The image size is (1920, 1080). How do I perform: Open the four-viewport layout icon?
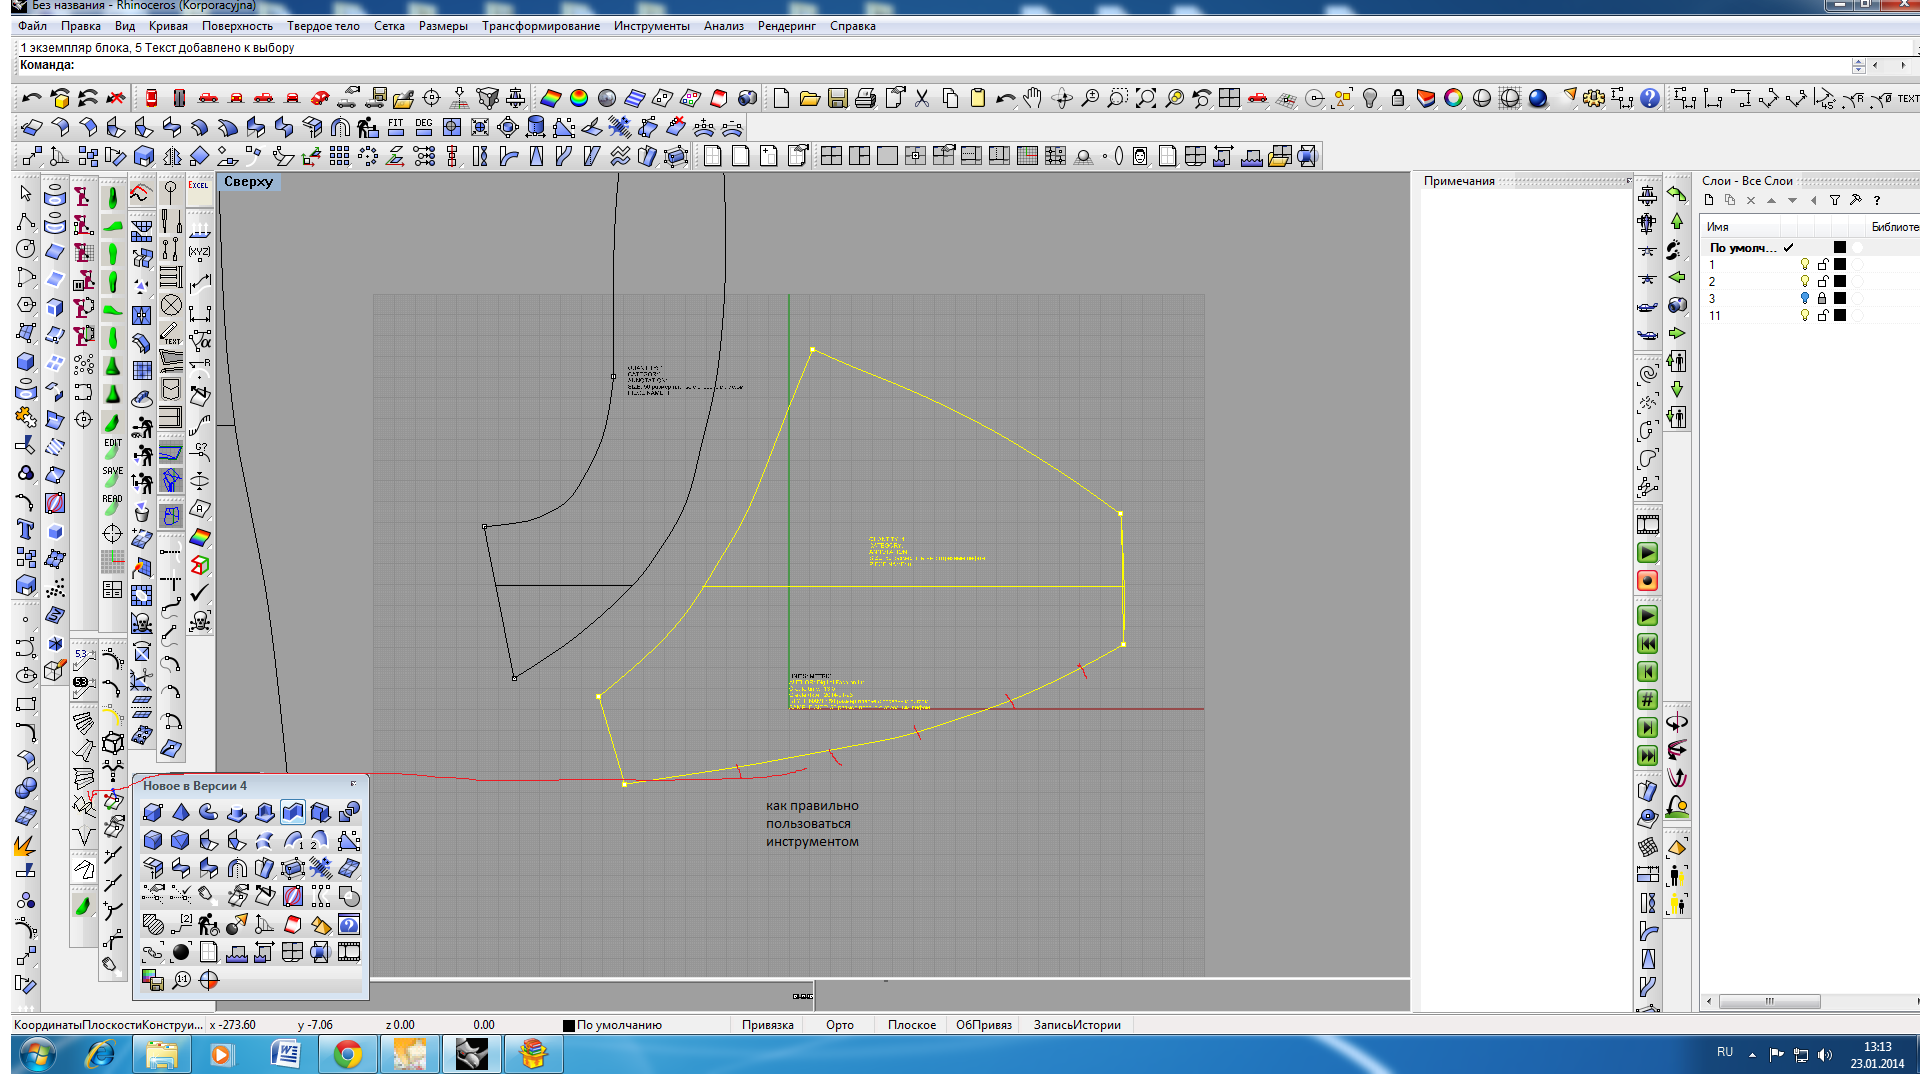(1230, 98)
